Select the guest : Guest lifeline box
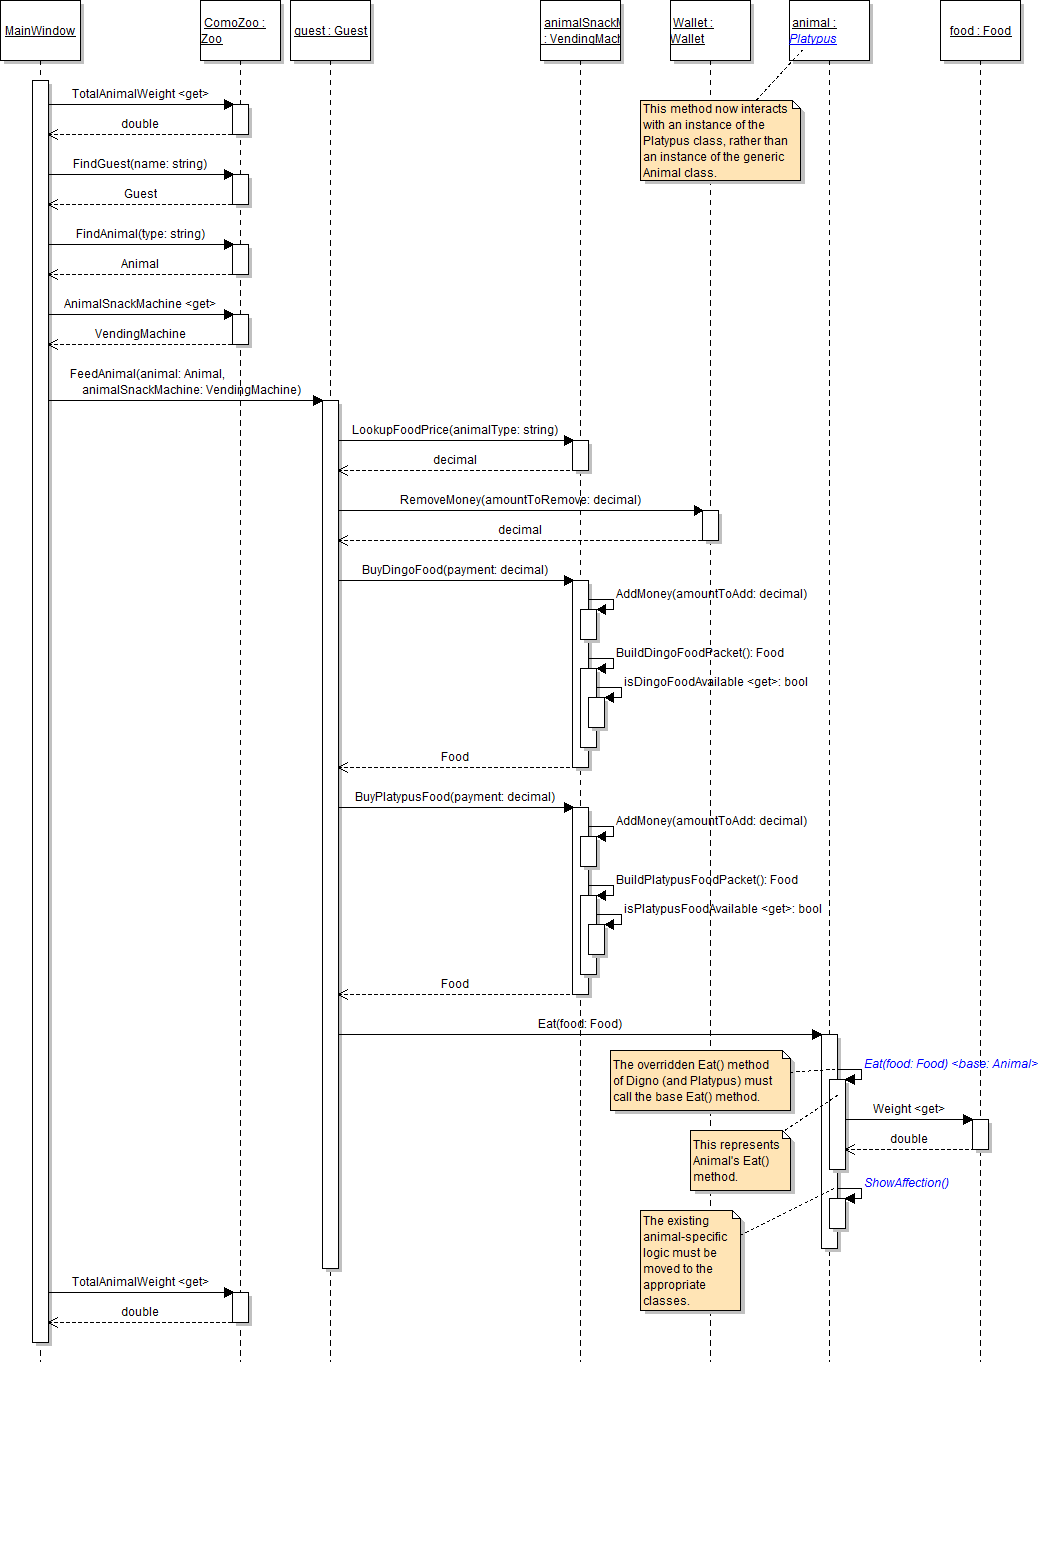The image size is (1043, 1557). 330,31
